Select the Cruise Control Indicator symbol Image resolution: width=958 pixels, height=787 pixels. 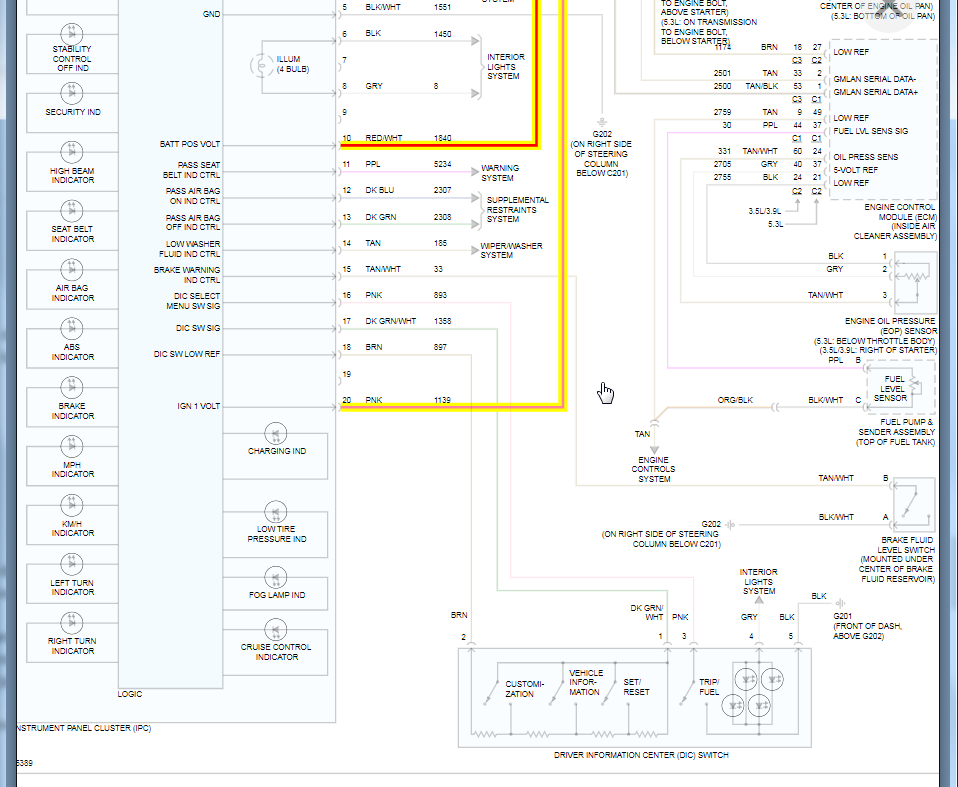tap(276, 630)
